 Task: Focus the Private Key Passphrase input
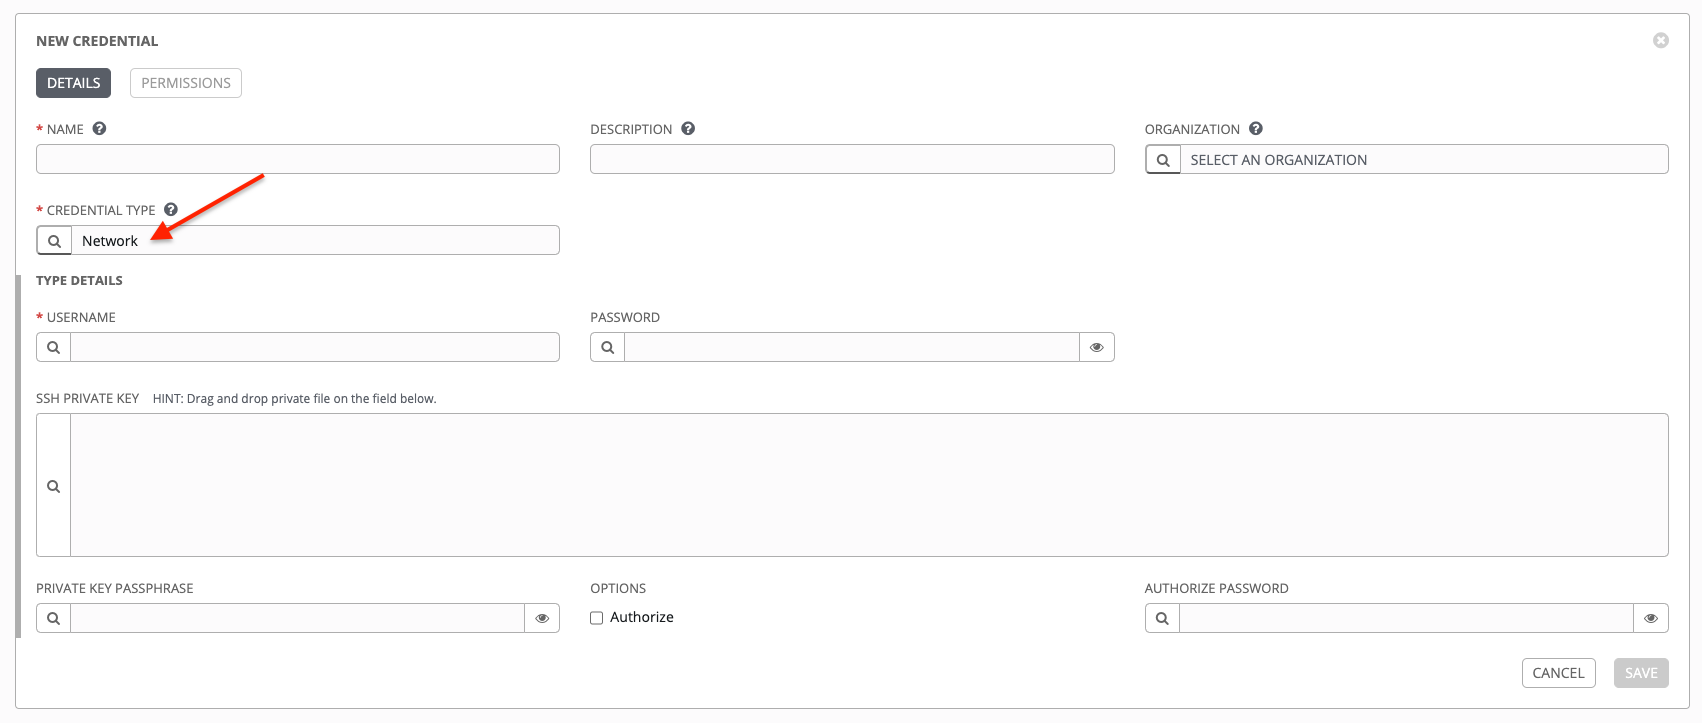(x=298, y=619)
